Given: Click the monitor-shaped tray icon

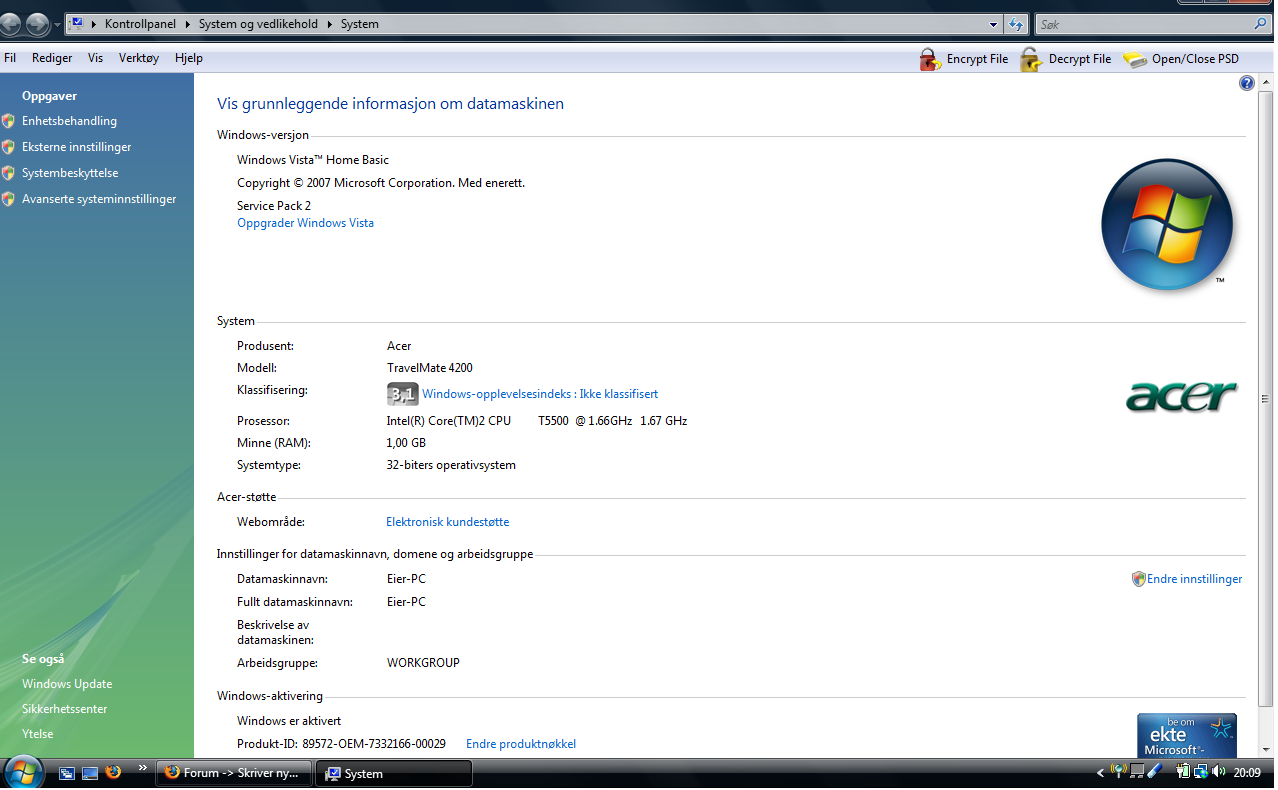Looking at the screenshot, I should 1137,771.
